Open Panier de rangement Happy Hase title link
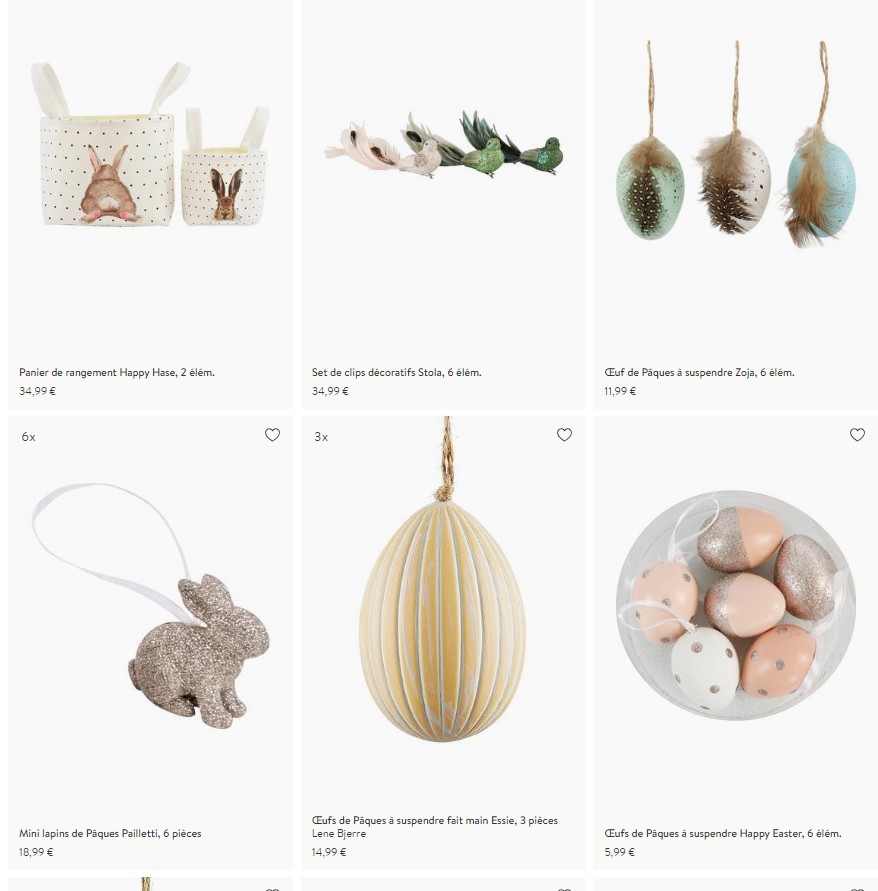Image resolution: width=878 pixels, height=891 pixels. [x=116, y=373]
